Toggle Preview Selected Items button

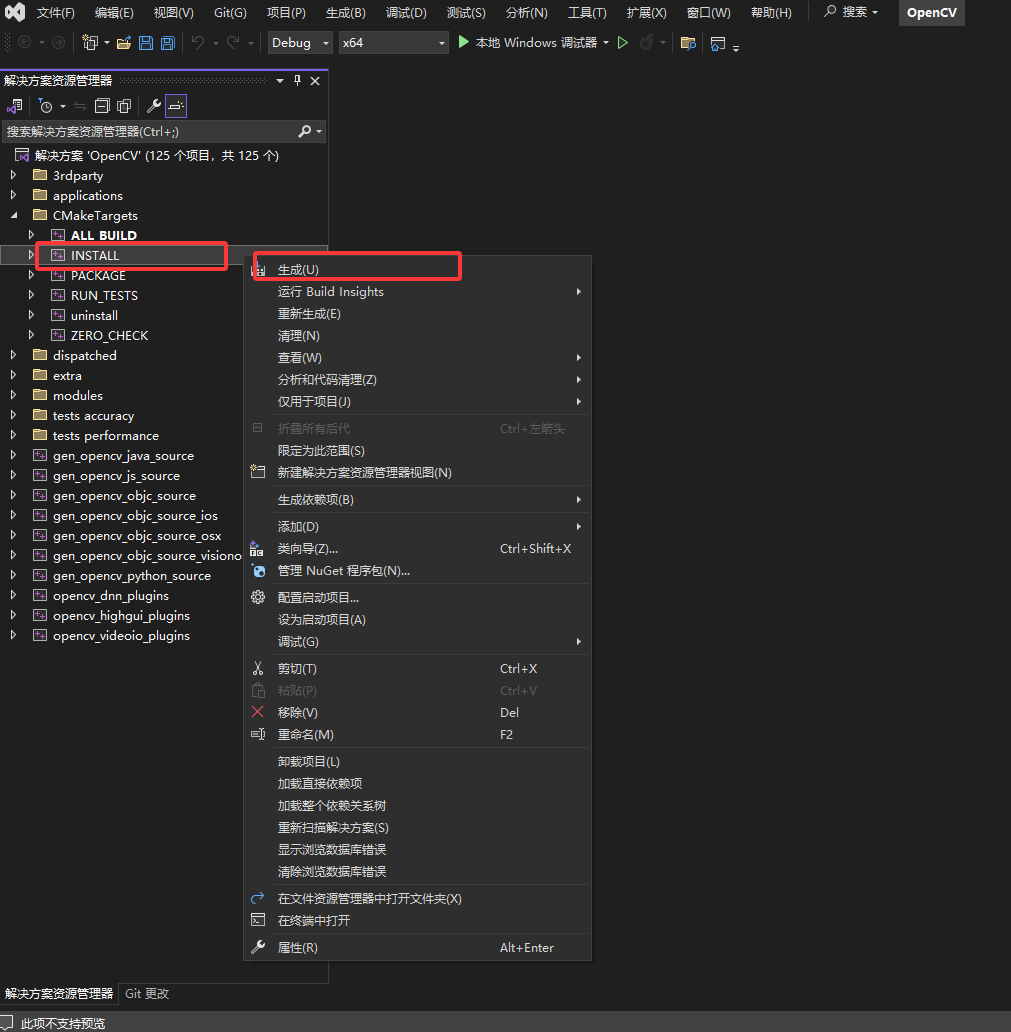click(x=176, y=106)
